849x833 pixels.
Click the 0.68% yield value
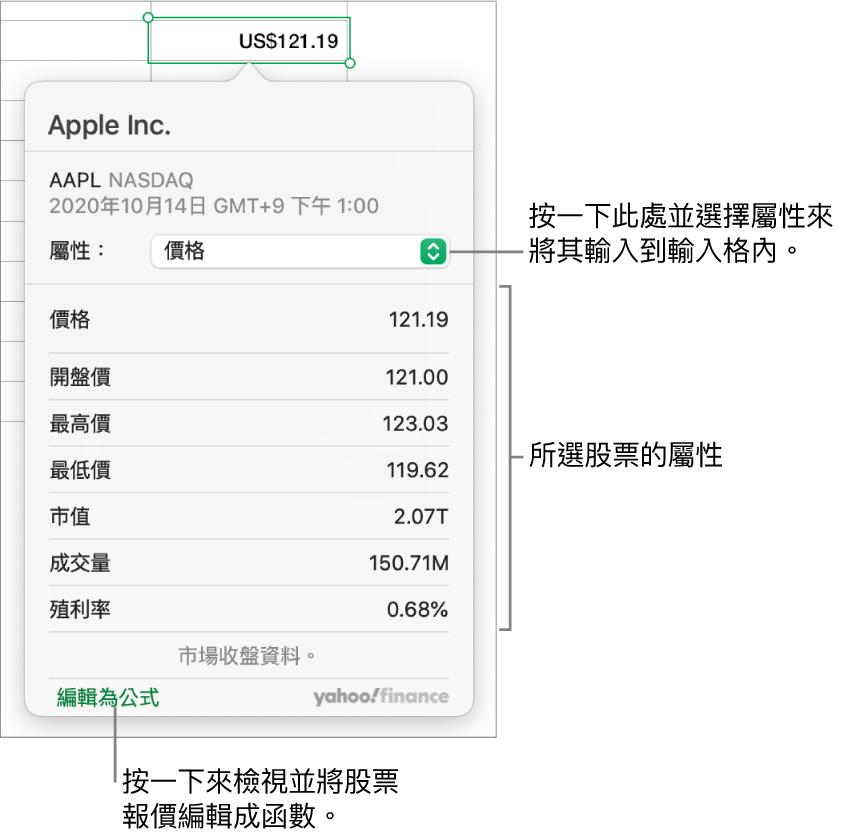[x=417, y=610]
